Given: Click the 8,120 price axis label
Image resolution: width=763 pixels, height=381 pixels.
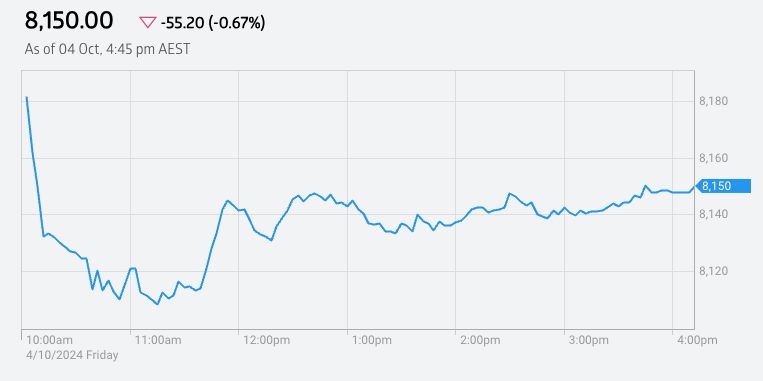Looking at the screenshot, I should [713, 271].
